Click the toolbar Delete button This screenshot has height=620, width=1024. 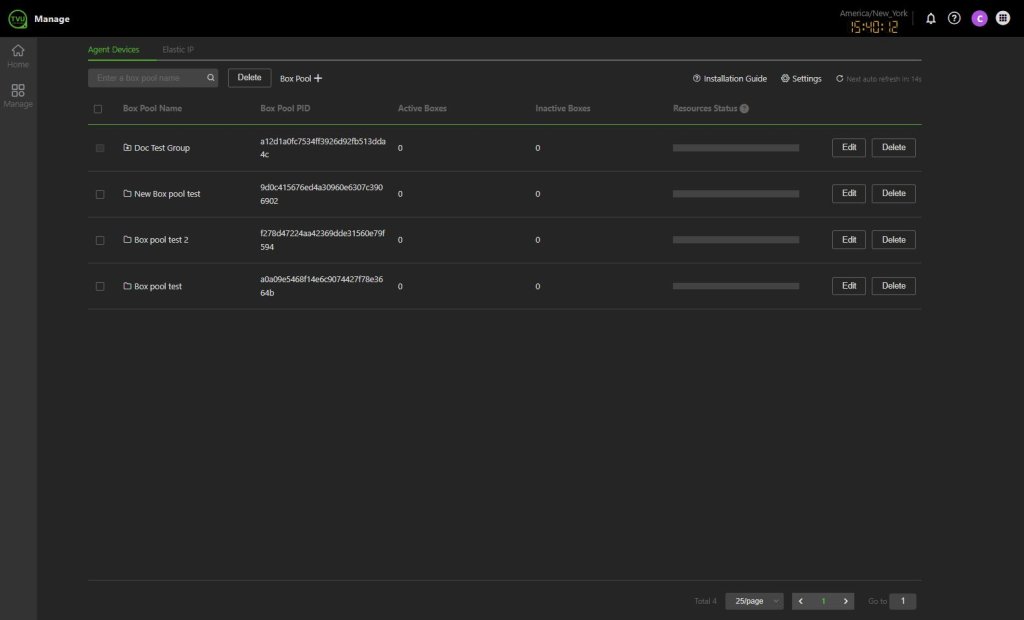(x=249, y=78)
